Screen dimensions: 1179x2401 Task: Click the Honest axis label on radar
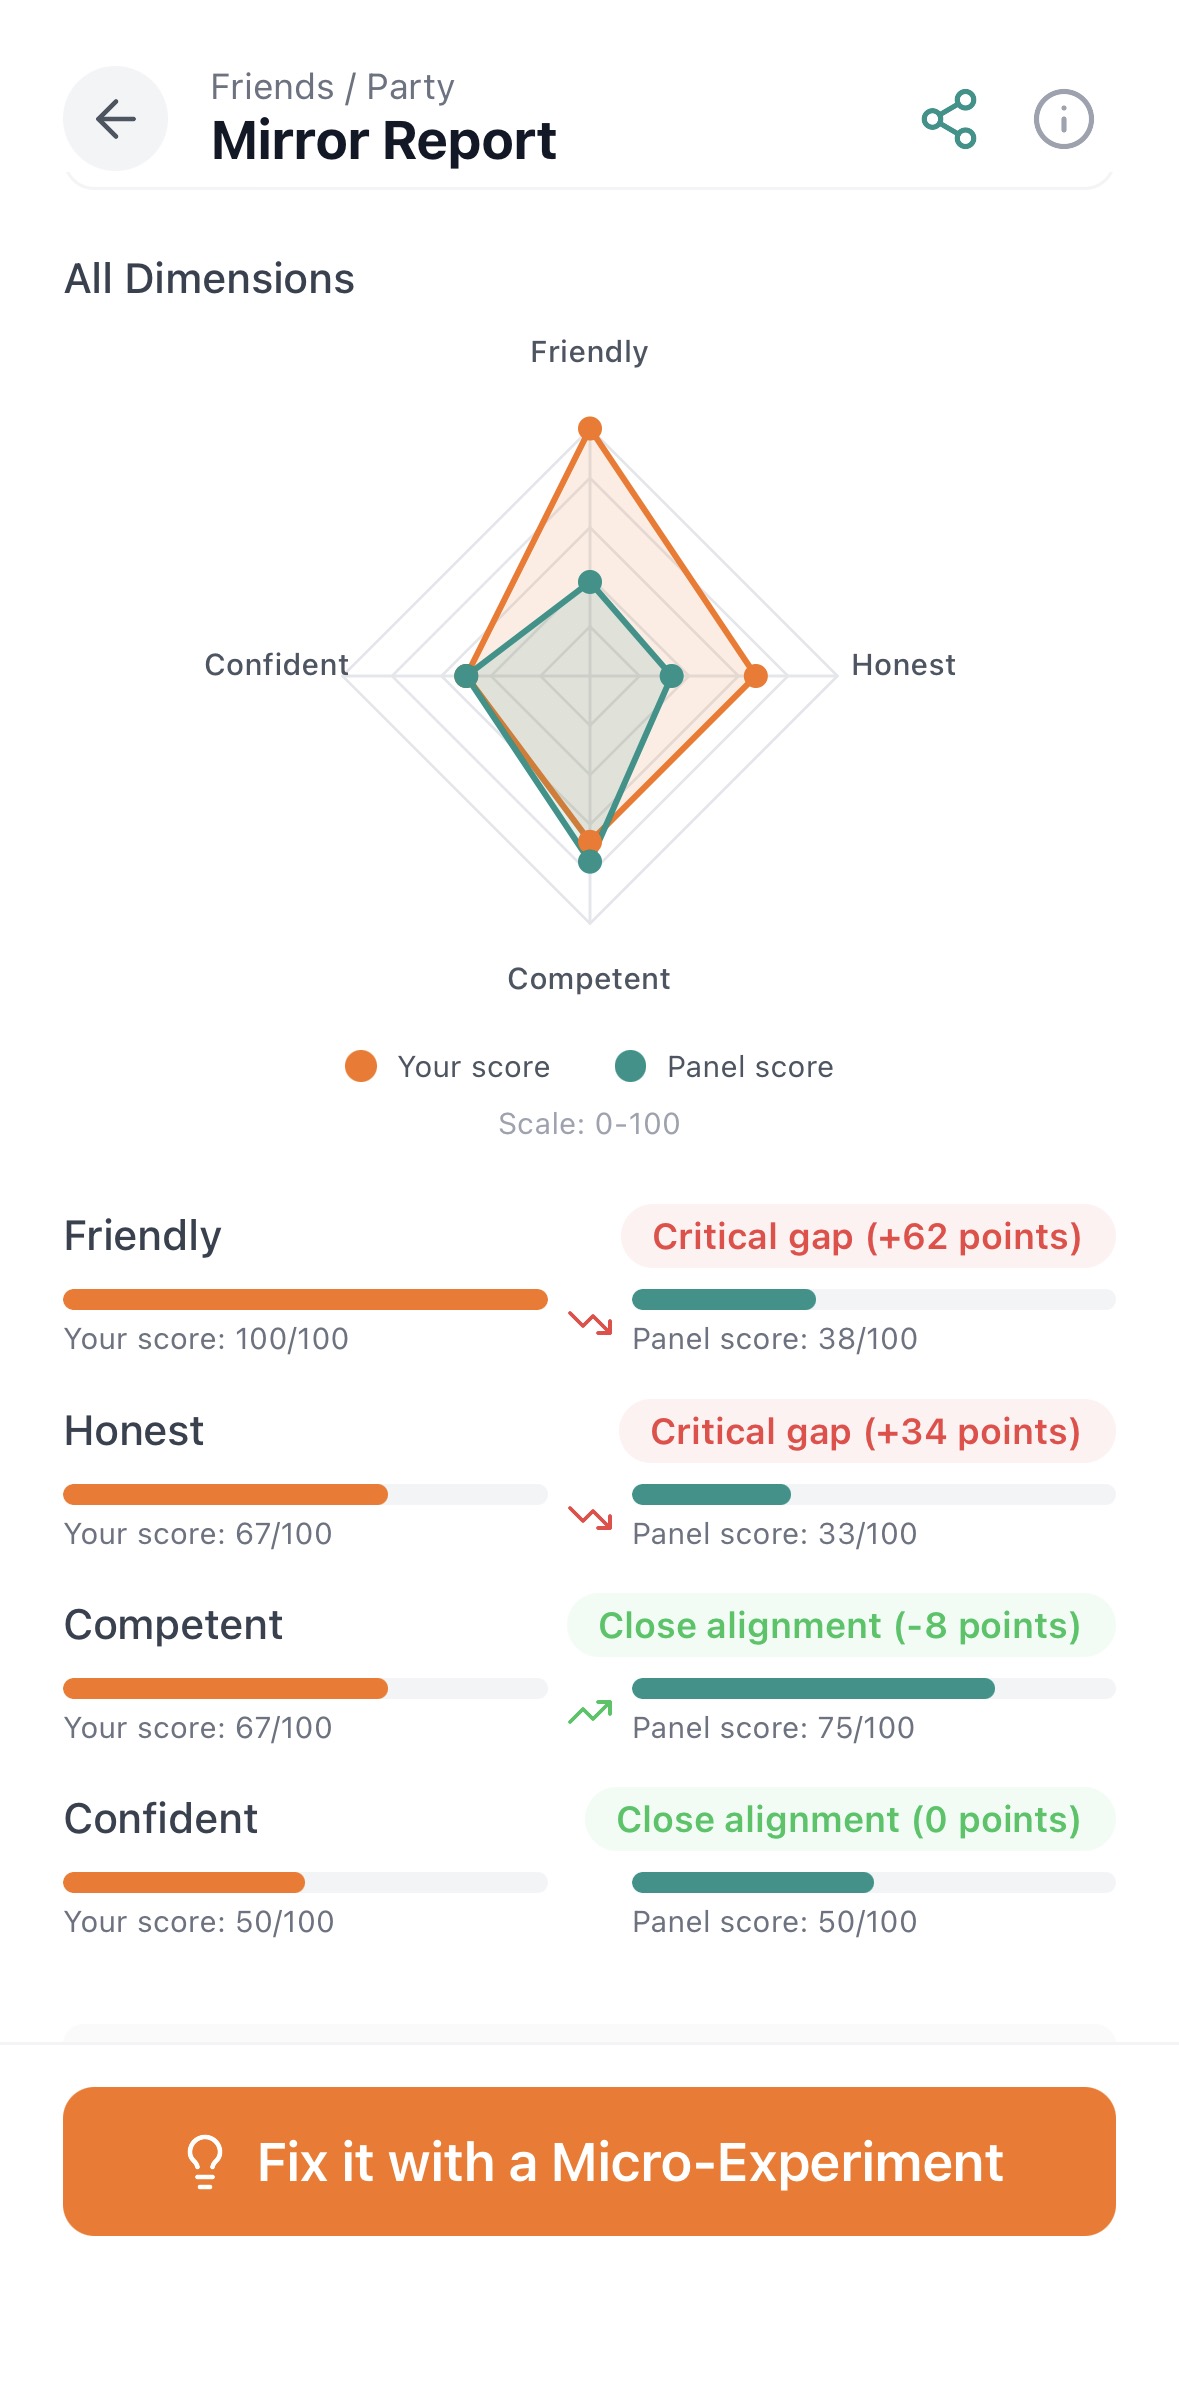click(x=903, y=665)
